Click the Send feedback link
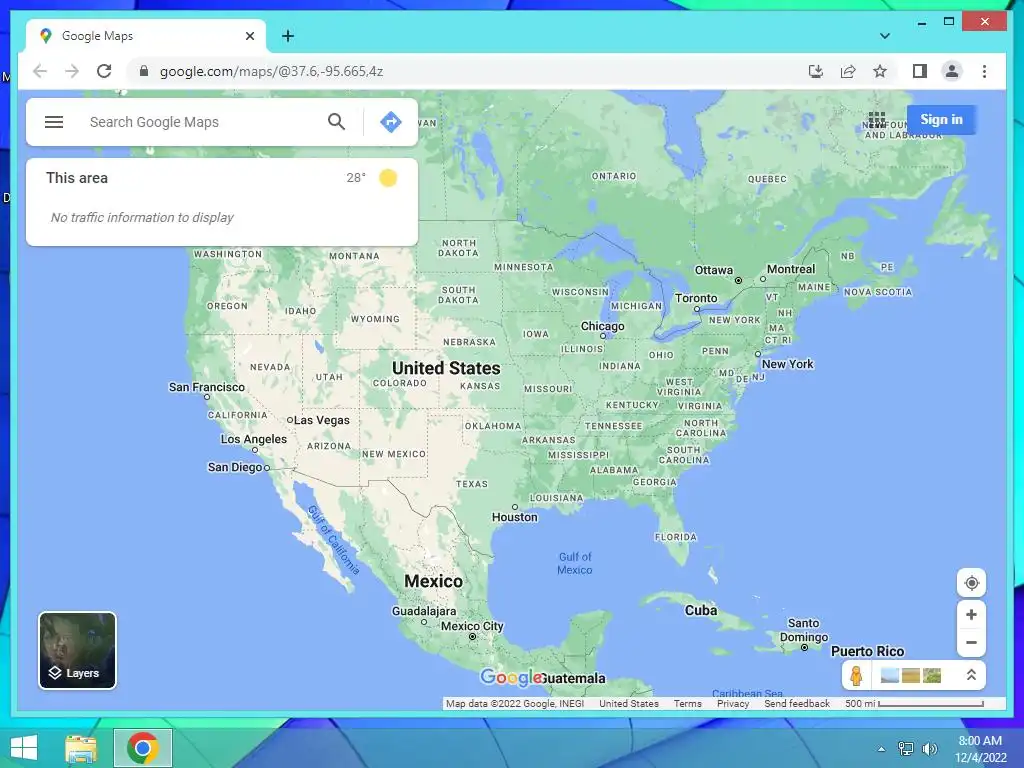The width and height of the screenshot is (1024, 768). click(x=797, y=703)
